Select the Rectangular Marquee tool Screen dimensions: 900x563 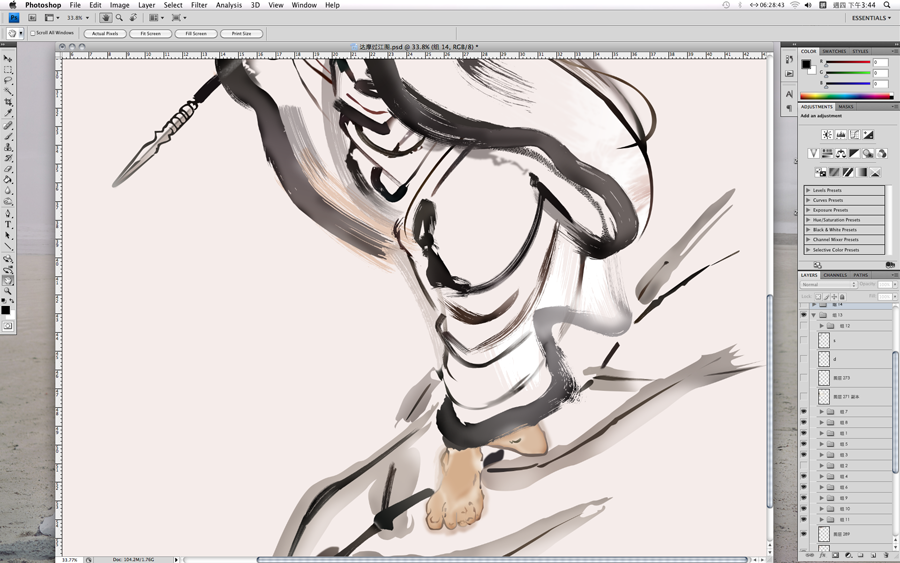pyautogui.click(x=7, y=69)
